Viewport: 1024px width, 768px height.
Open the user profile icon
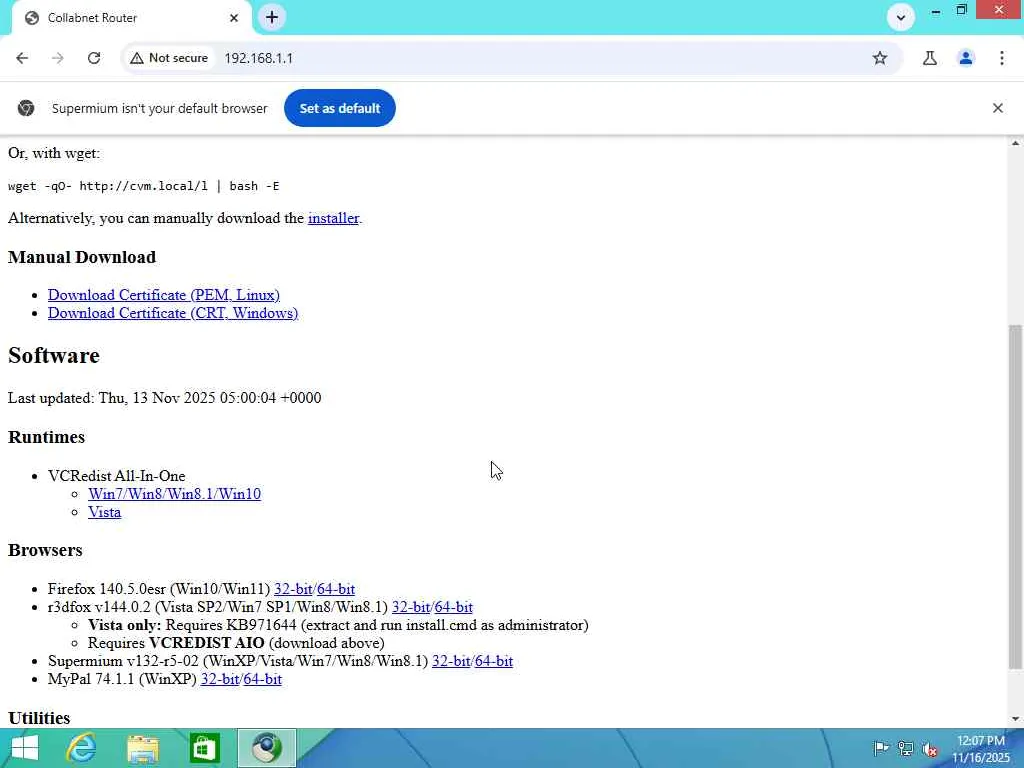(x=965, y=58)
